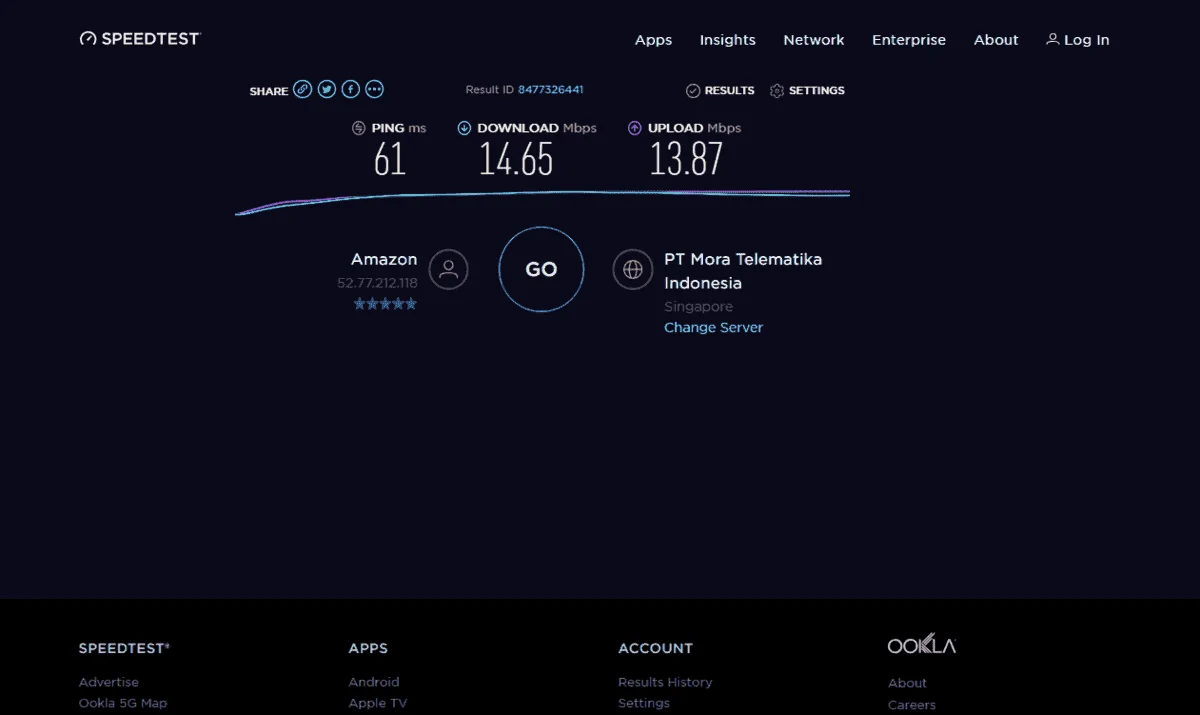Click the IP address 52.77.212.118
This screenshot has width=1200, height=715.
pyautogui.click(x=377, y=283)
